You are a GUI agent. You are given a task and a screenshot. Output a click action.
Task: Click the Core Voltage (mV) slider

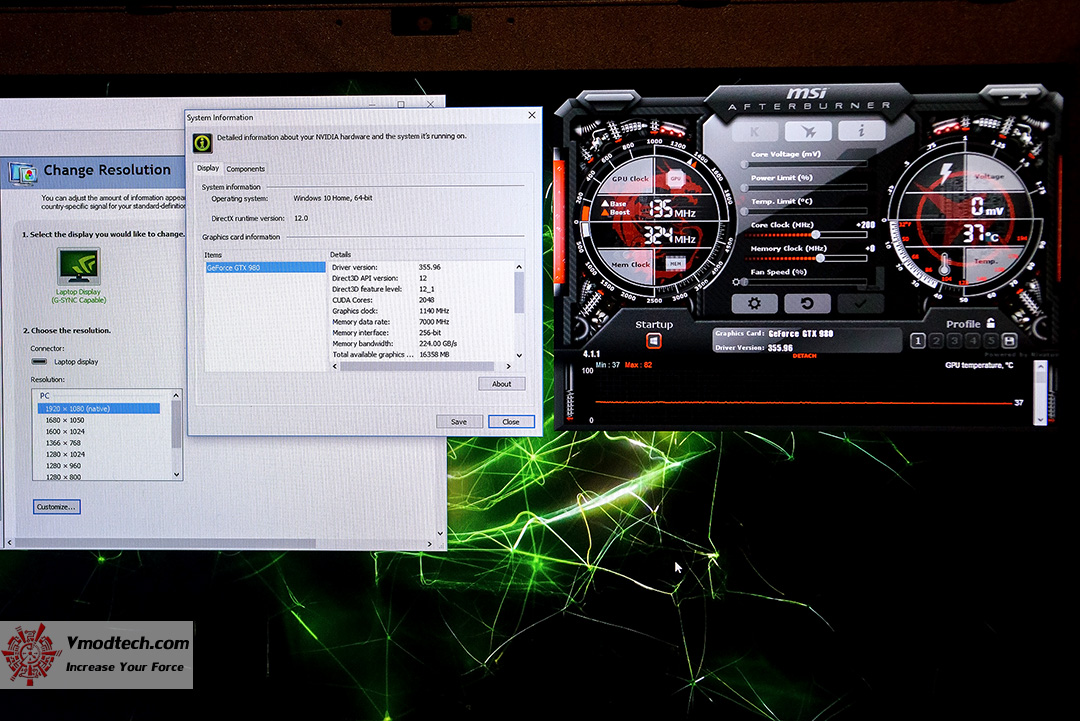805,164
